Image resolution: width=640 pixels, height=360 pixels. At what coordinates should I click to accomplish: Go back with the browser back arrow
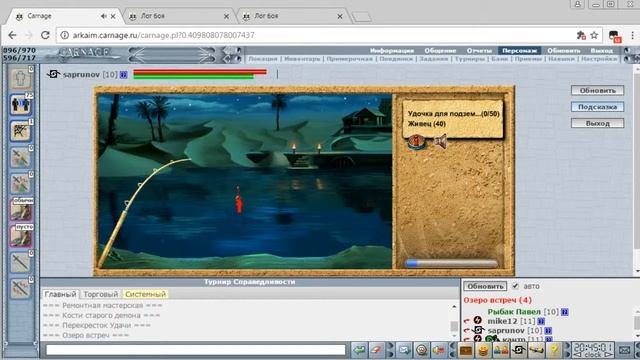(12, 35)
